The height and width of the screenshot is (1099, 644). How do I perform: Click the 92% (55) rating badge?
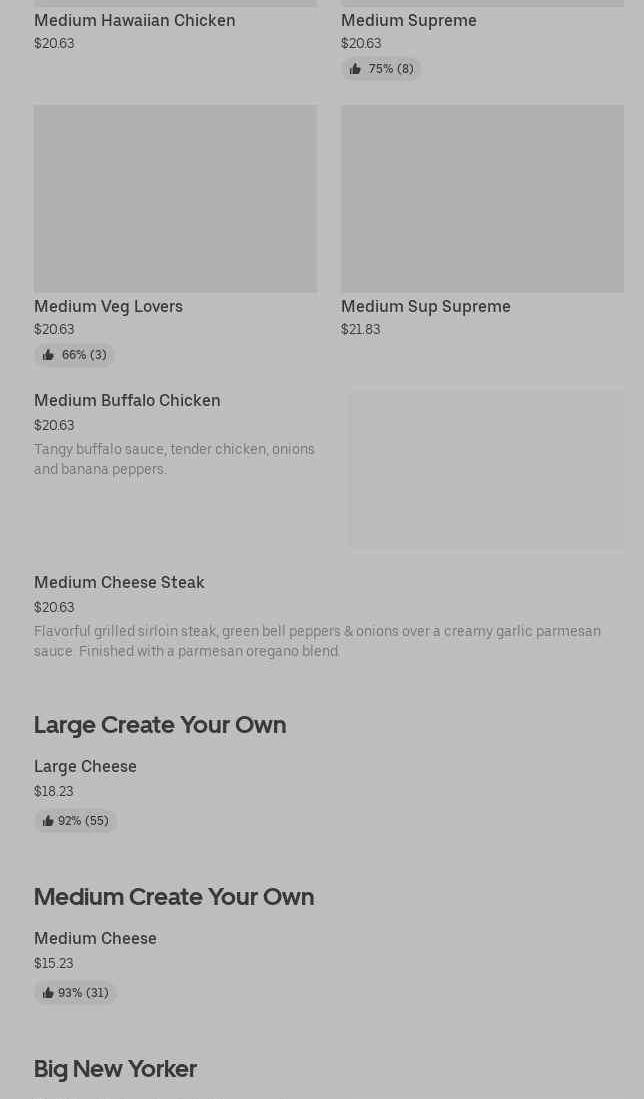click(x=76, y=821)
